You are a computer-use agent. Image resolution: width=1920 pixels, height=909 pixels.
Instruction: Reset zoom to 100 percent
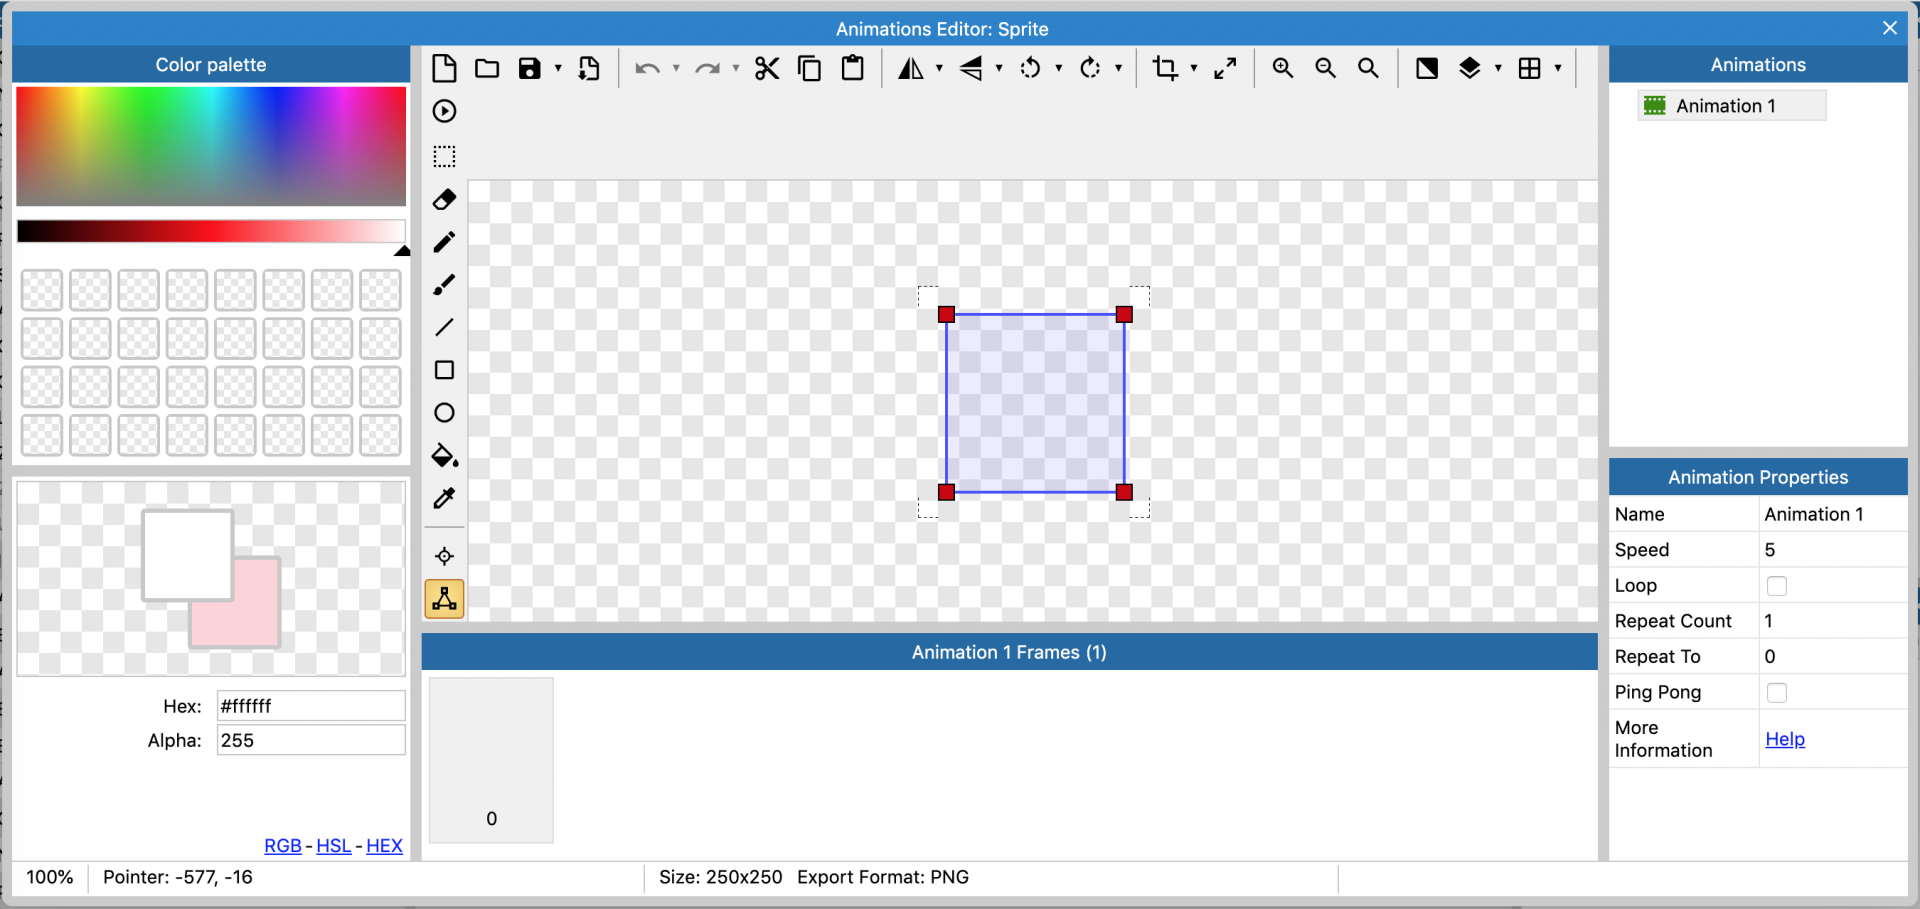(x=1368, y=68)
